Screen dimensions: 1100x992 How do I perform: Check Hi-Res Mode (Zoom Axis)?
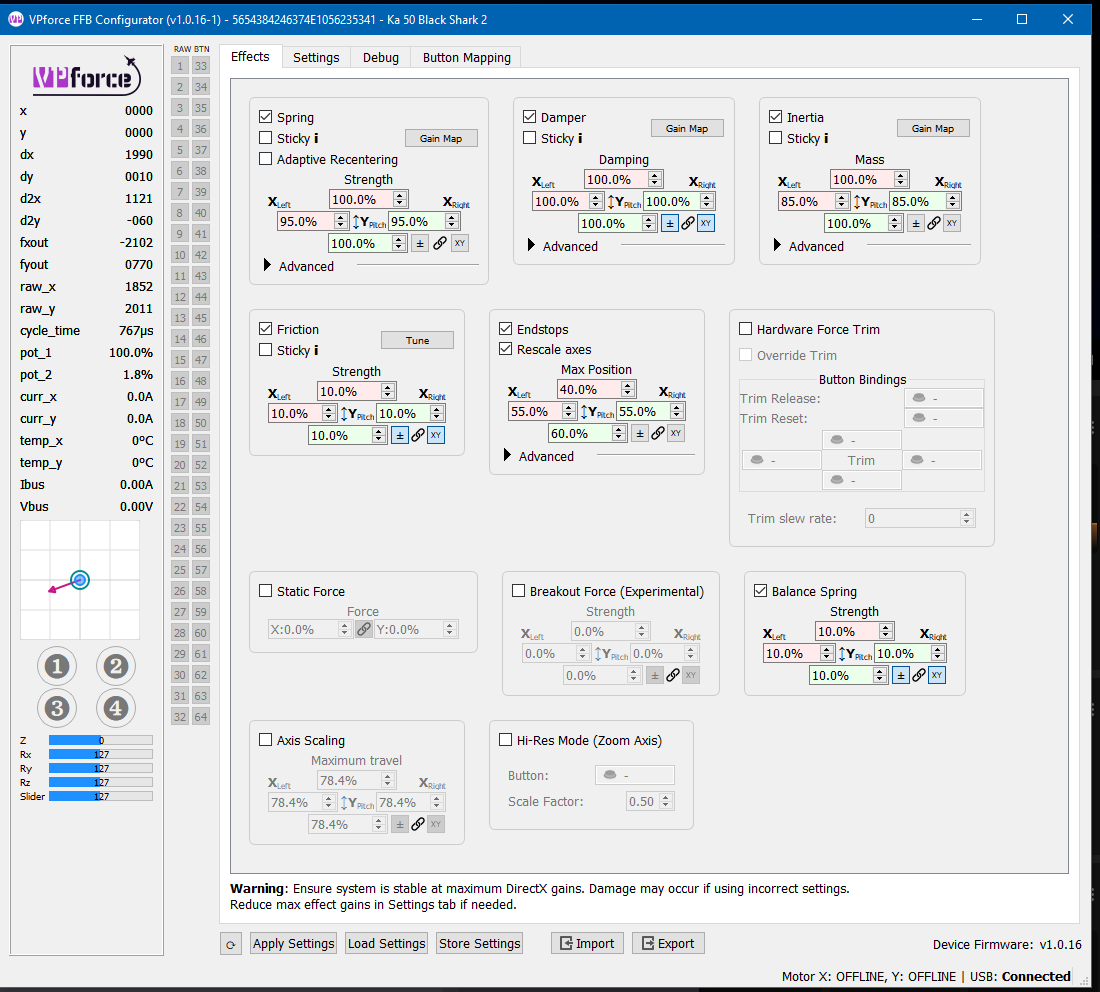[x=505, y=740]
